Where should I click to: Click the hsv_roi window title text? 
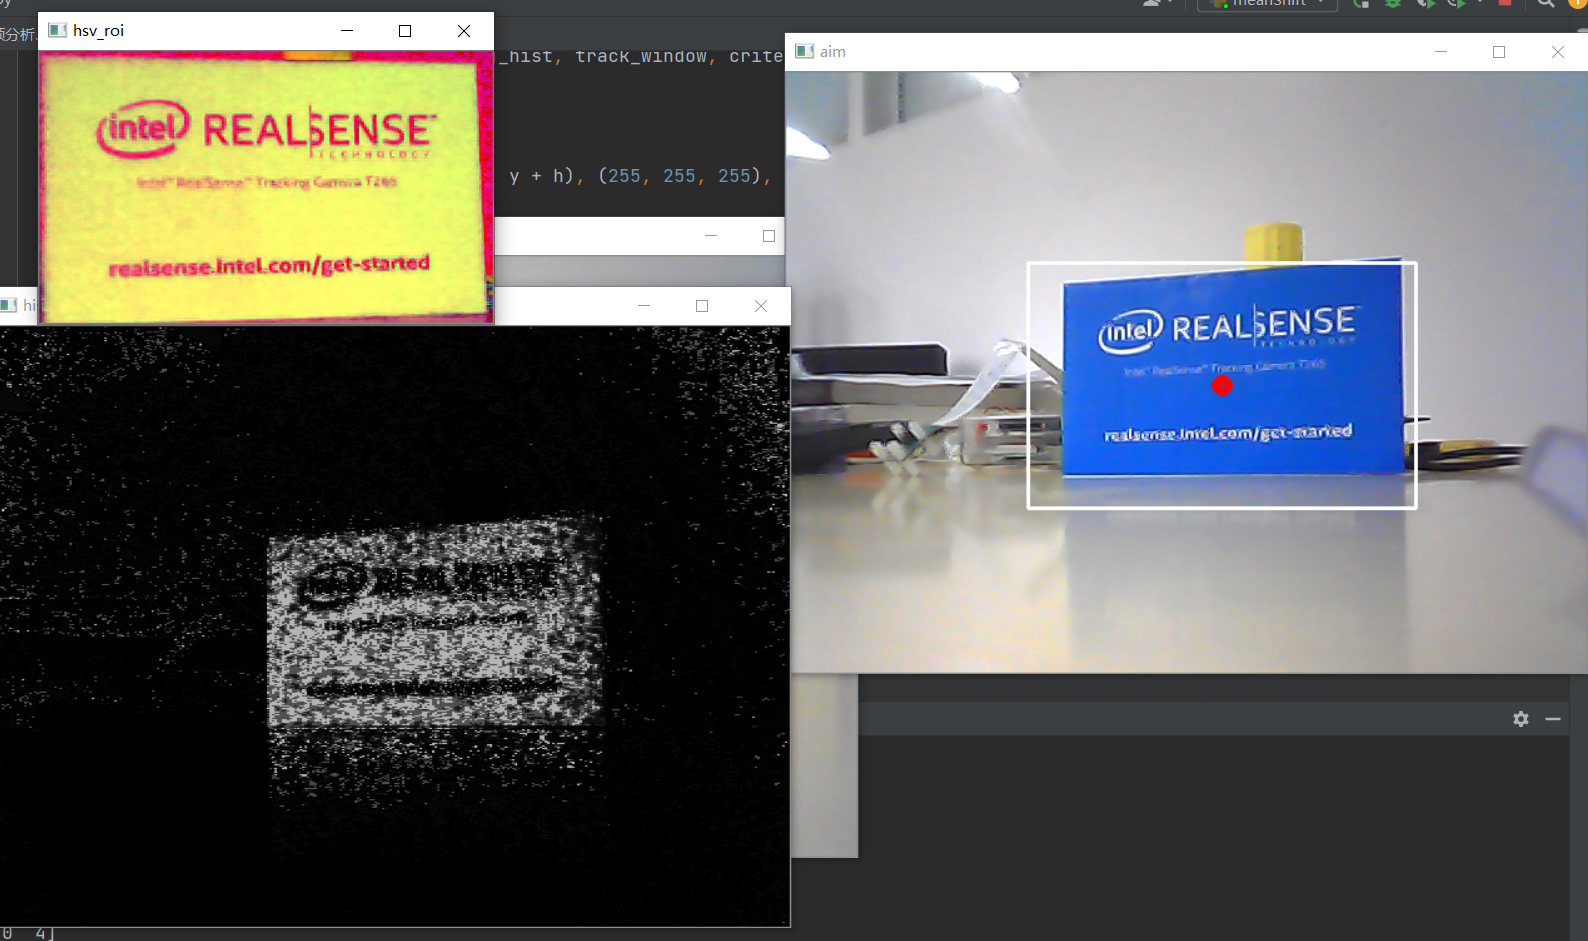pyautogui.click(x=98, y=30)
